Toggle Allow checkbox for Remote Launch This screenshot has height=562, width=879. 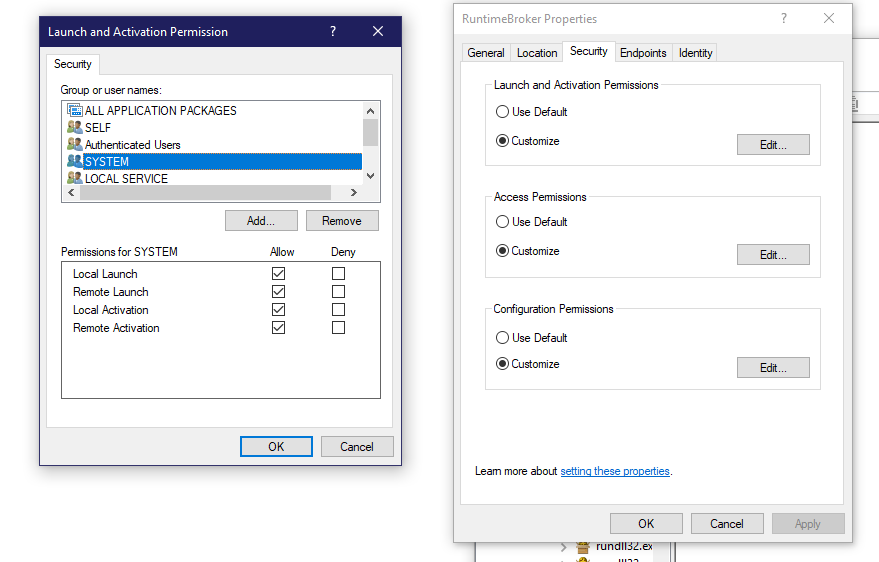coord(278,291)
